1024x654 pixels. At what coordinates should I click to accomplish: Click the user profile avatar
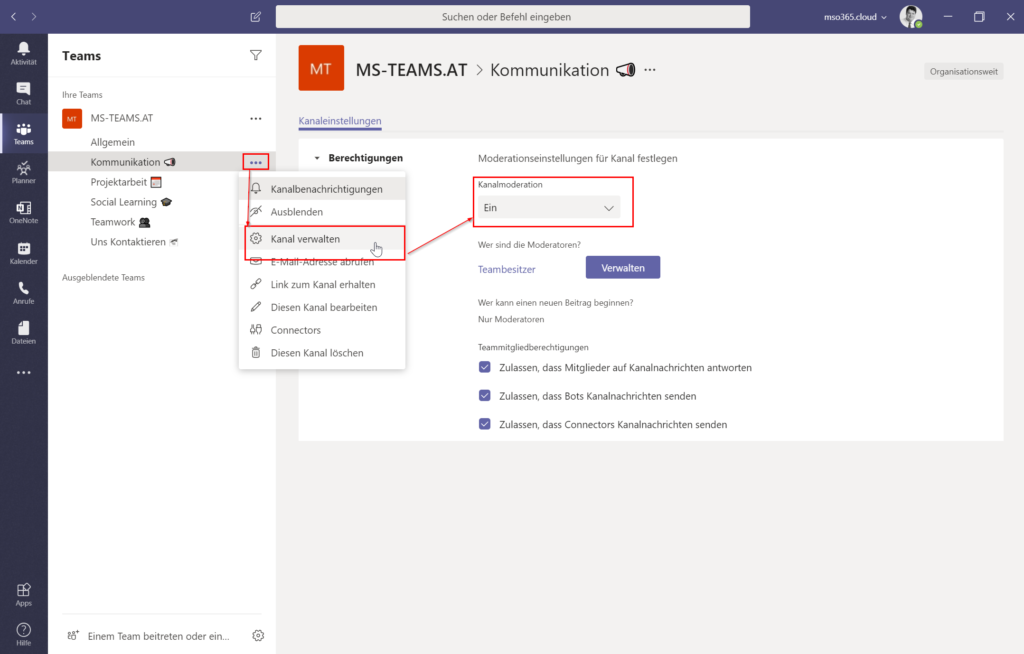910,16
